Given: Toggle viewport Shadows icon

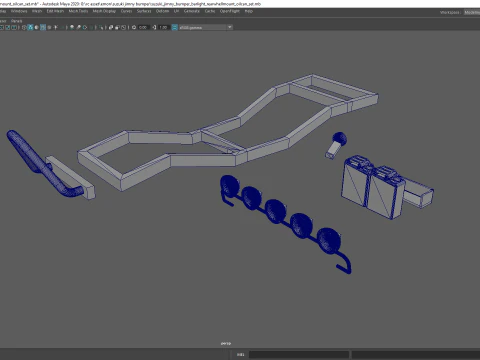Looking at the screenshot, I should coord(62,27).
